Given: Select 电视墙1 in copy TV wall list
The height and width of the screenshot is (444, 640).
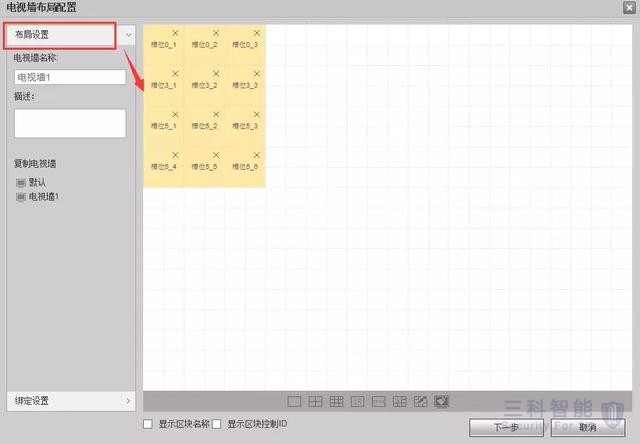Looking at the screenshot, I should 43,197.
